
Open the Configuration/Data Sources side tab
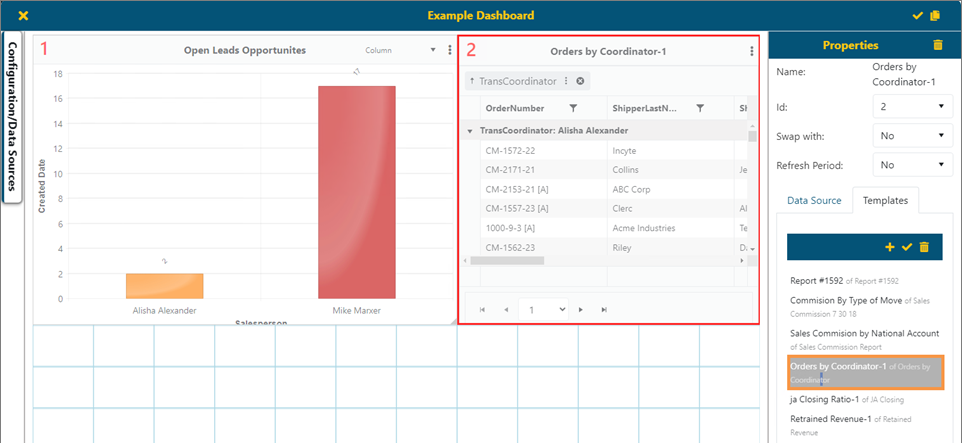pyautogui.click(x=12, y=117)
